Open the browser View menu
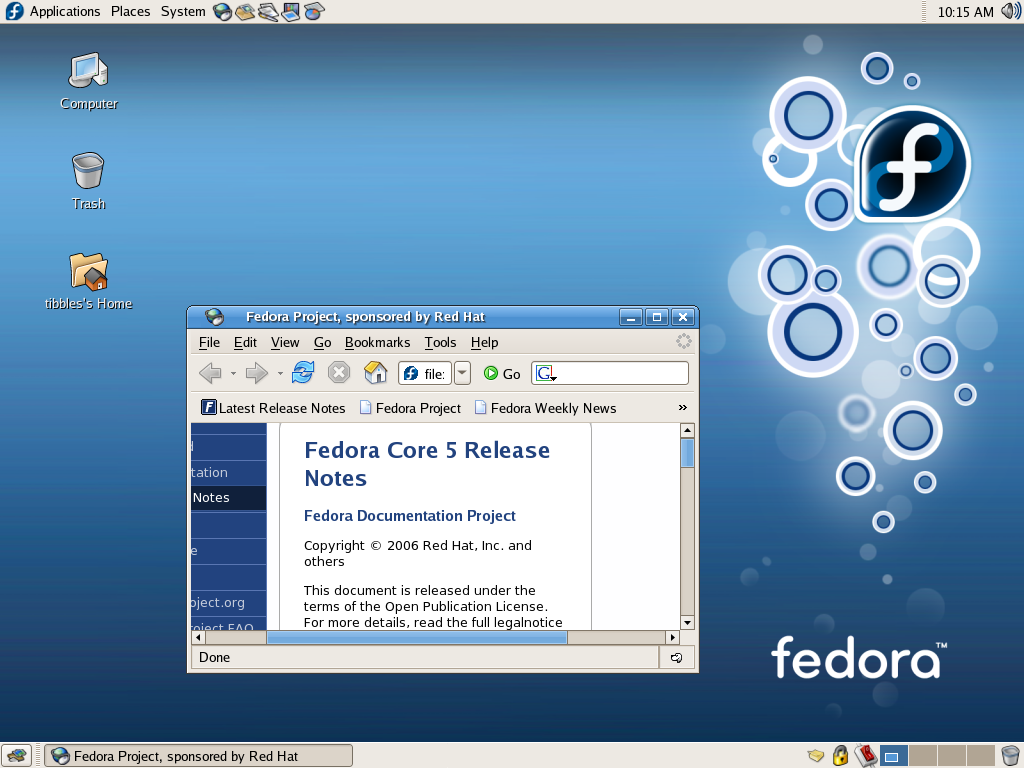Screen dimensions: 1024x768 click(285, 342)
